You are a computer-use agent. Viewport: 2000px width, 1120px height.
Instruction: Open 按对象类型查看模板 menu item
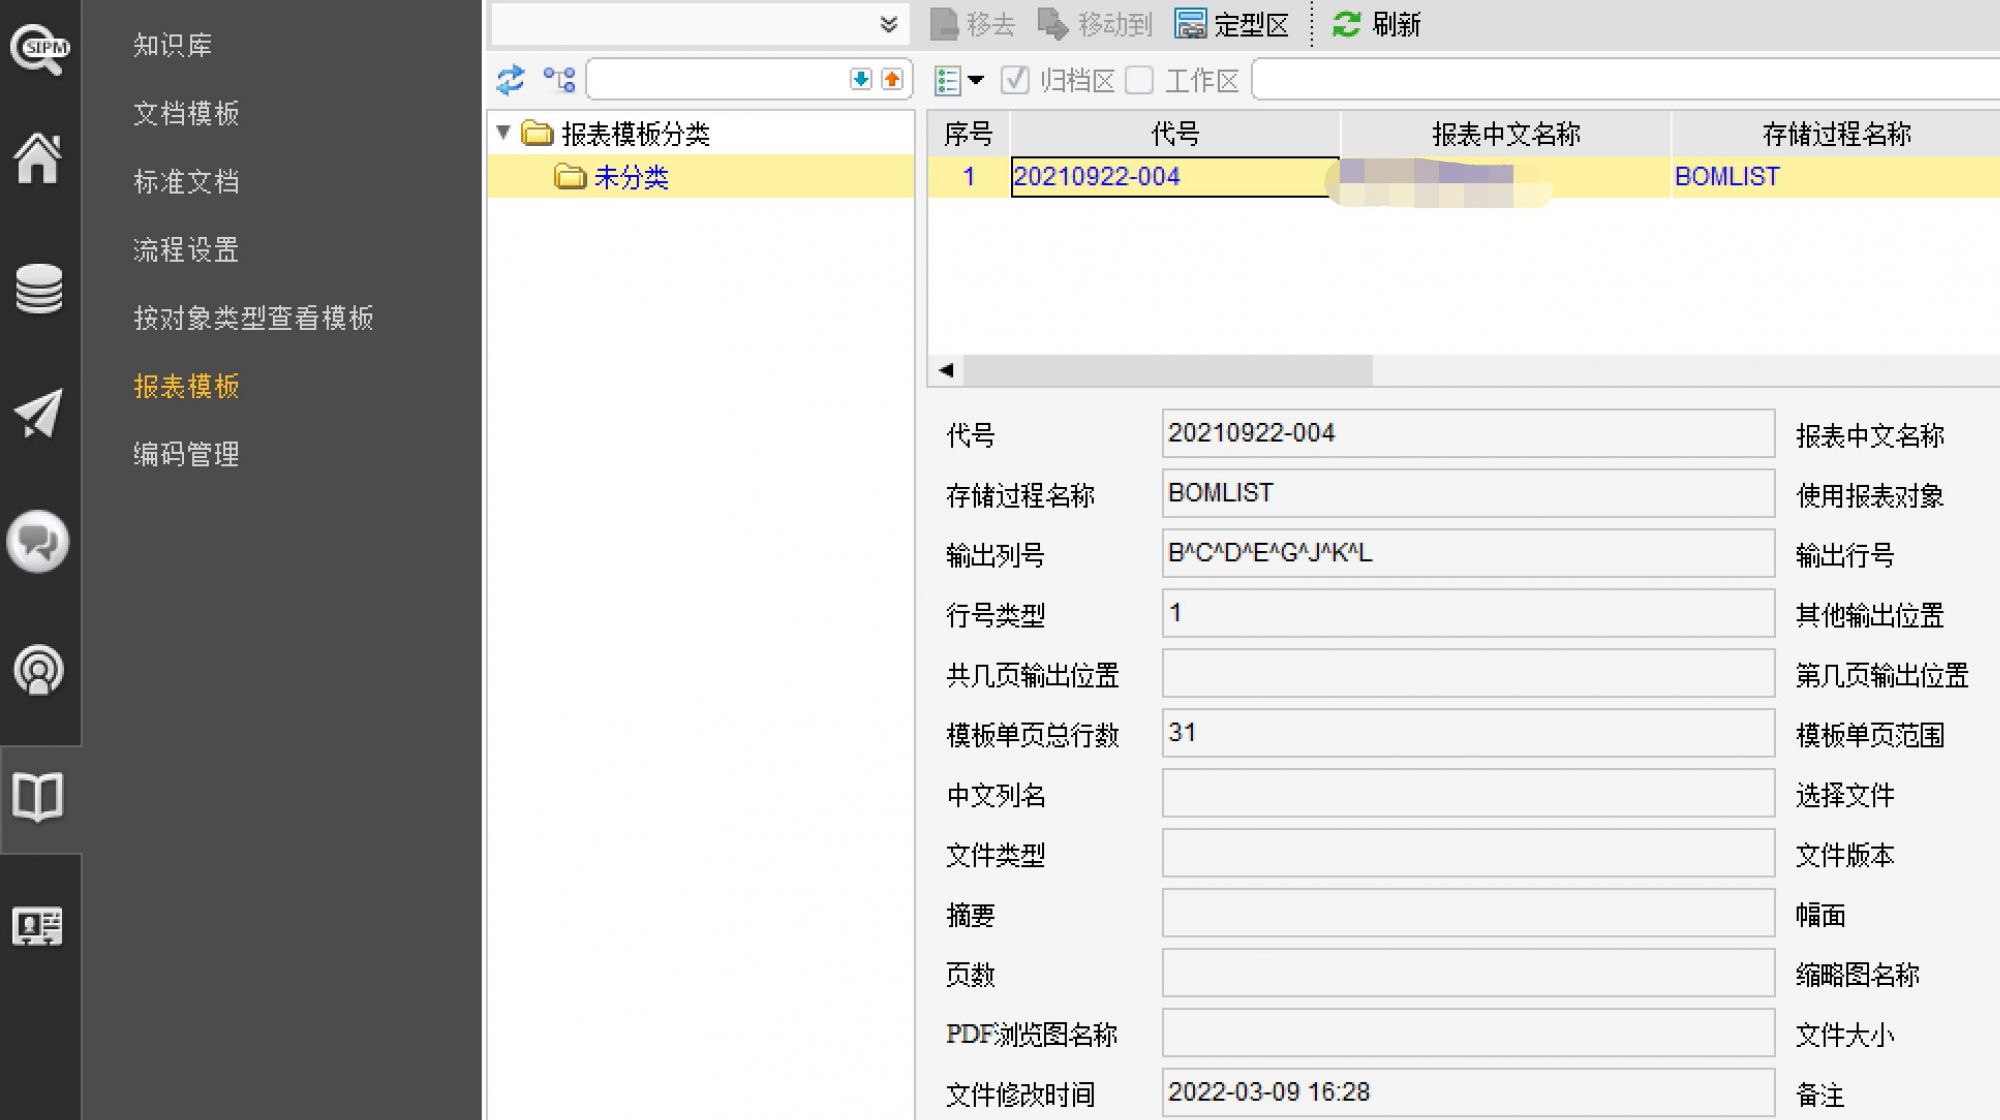coord(253,317)
